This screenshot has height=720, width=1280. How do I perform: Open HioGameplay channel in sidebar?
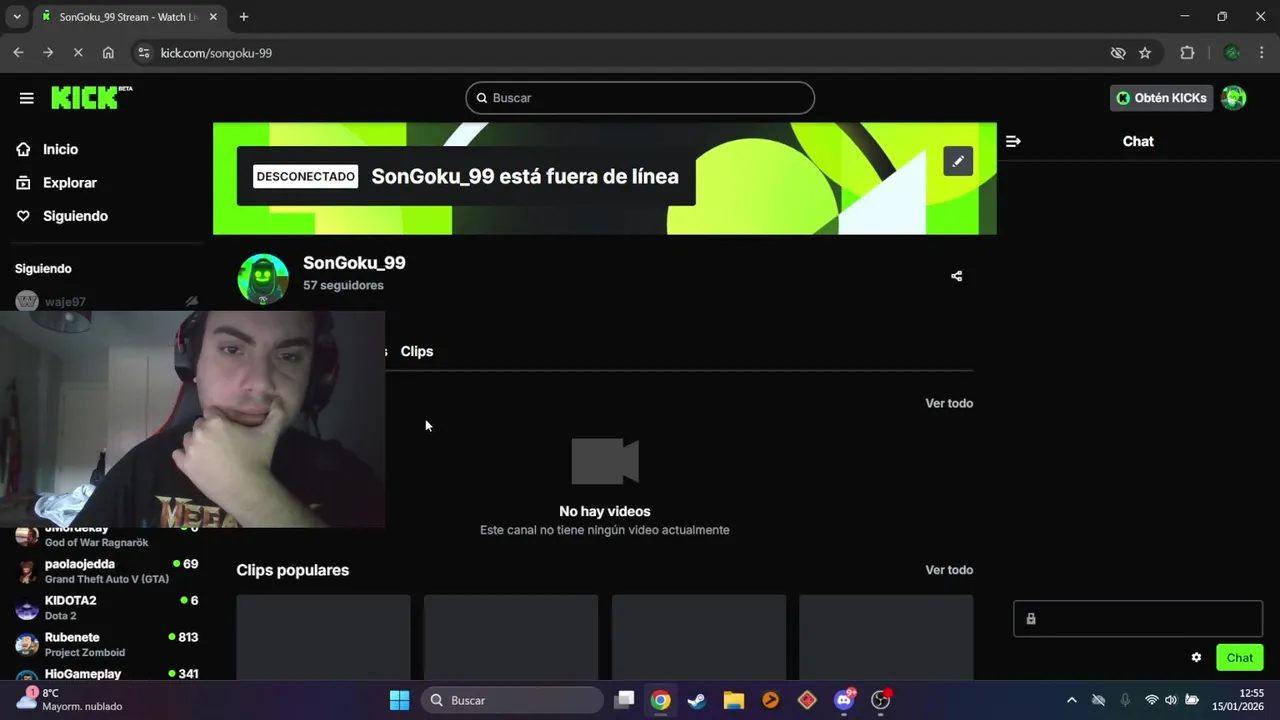click(106, 675)
